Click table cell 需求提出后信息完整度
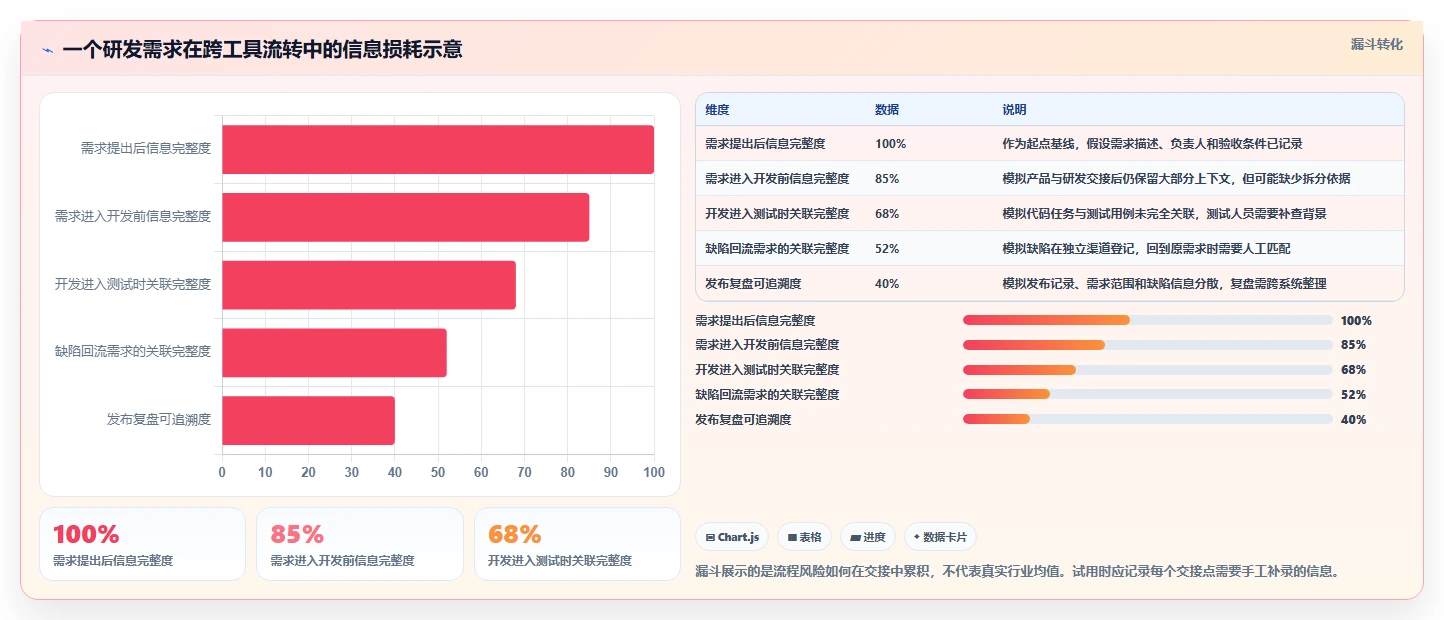The width and height of the screenshot is (1444, 620). [765, 144]
